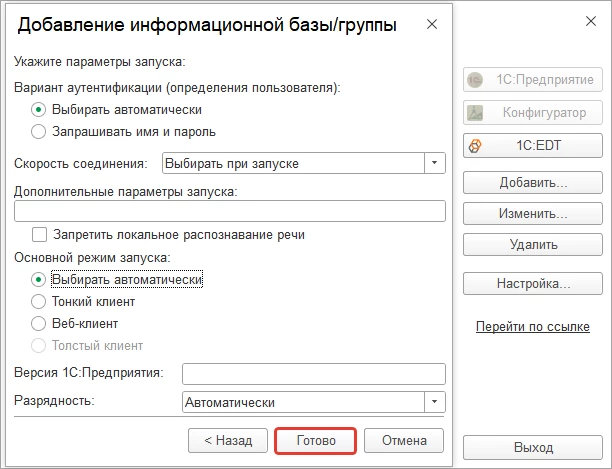Click the Конфигуратор icon
Image resolution: width=612 pixels, height=469 pixels.
tap(475, 113)
